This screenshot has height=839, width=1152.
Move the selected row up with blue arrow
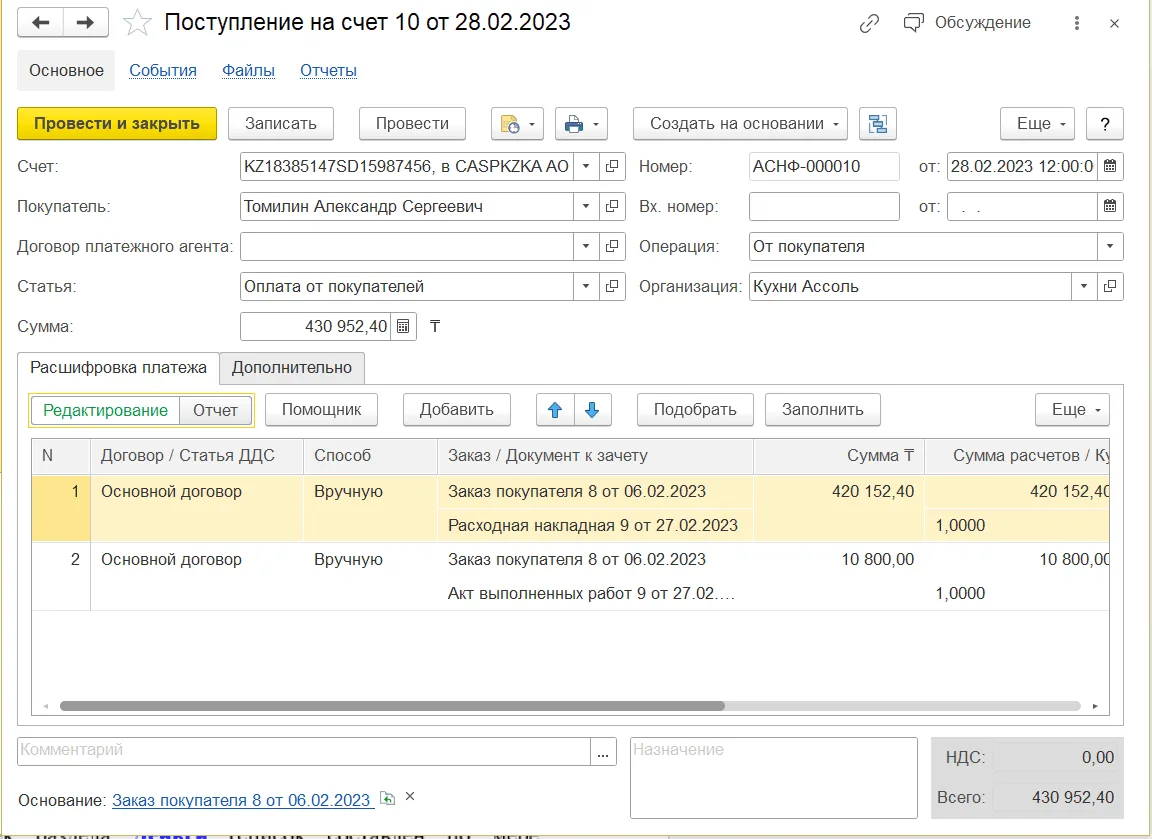click(x=555, y=410)
